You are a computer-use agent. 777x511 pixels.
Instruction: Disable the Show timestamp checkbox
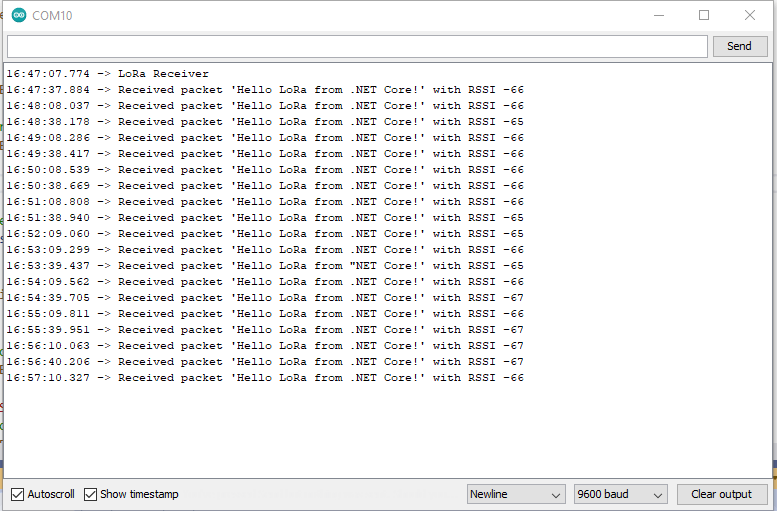(x=91, y=494)
